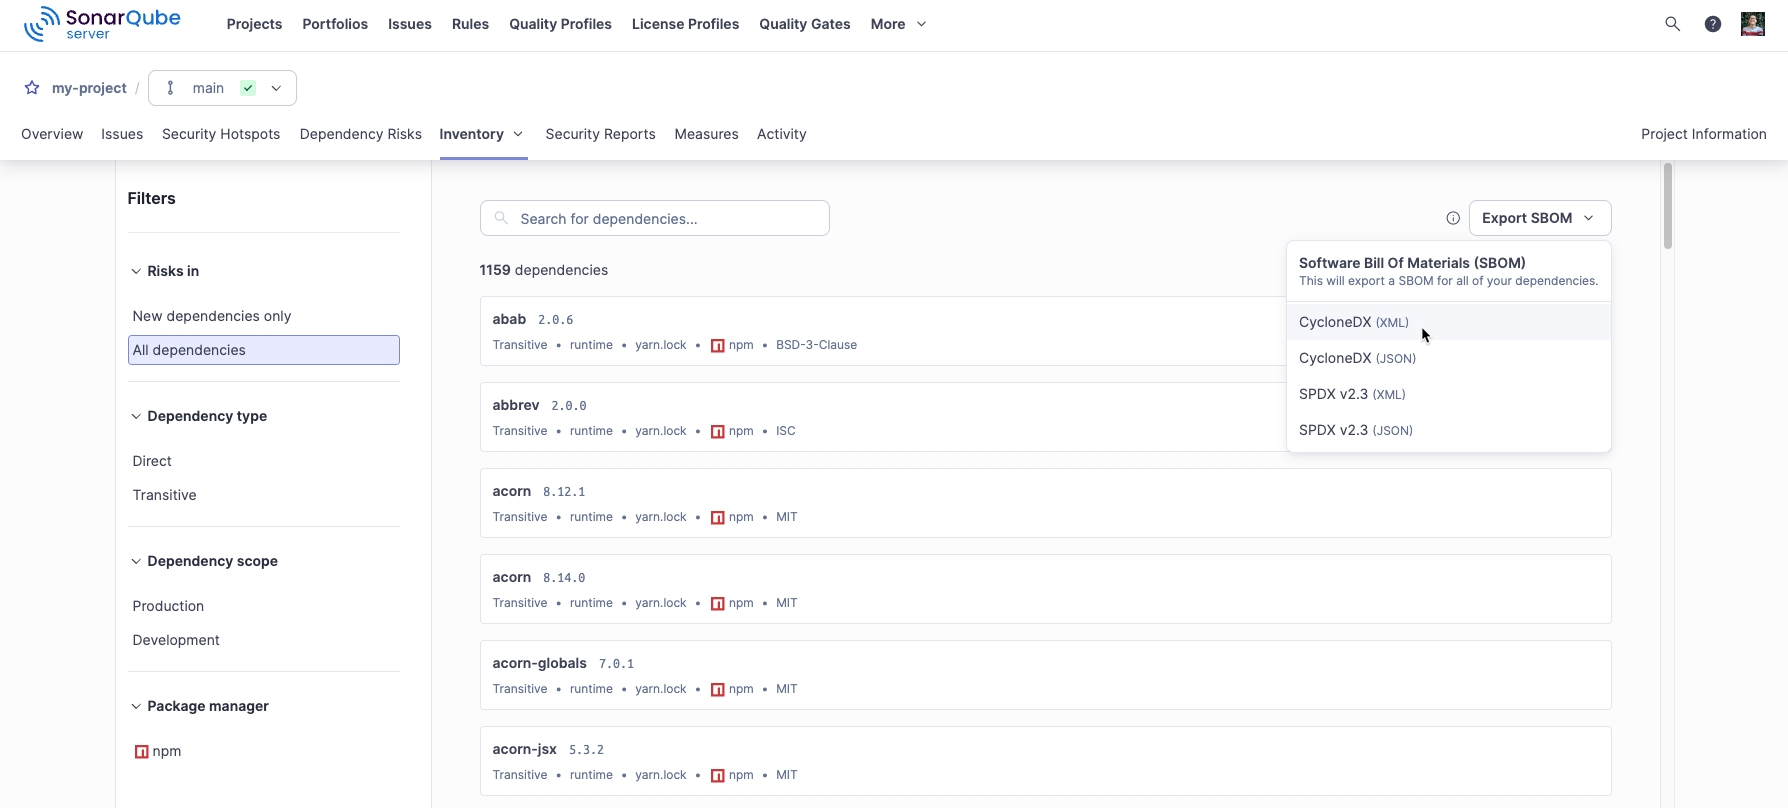1788x808 pixels.
Task: Click the npm icon under Package manager
Action: [x=141, y=752]
